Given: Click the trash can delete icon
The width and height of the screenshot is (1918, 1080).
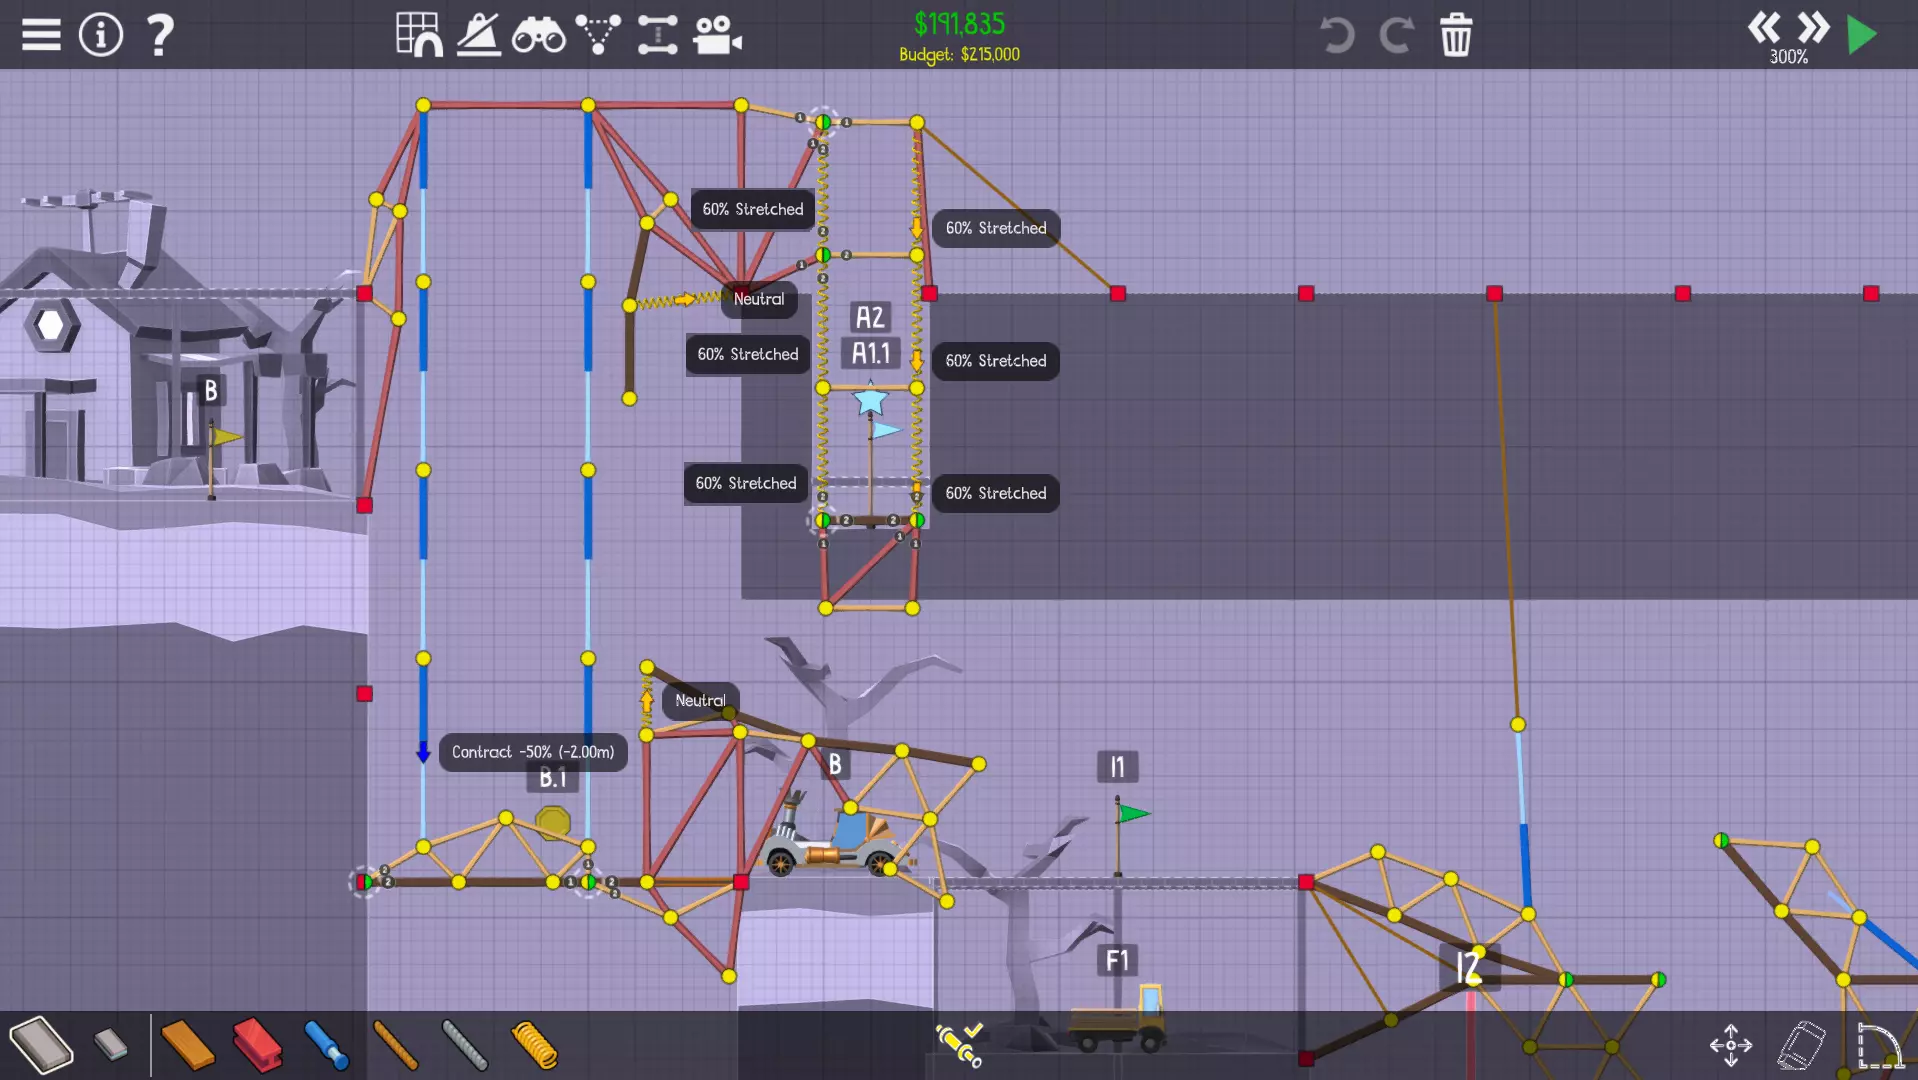Looking at the screenshot, I should click(x=1455, y=35).
